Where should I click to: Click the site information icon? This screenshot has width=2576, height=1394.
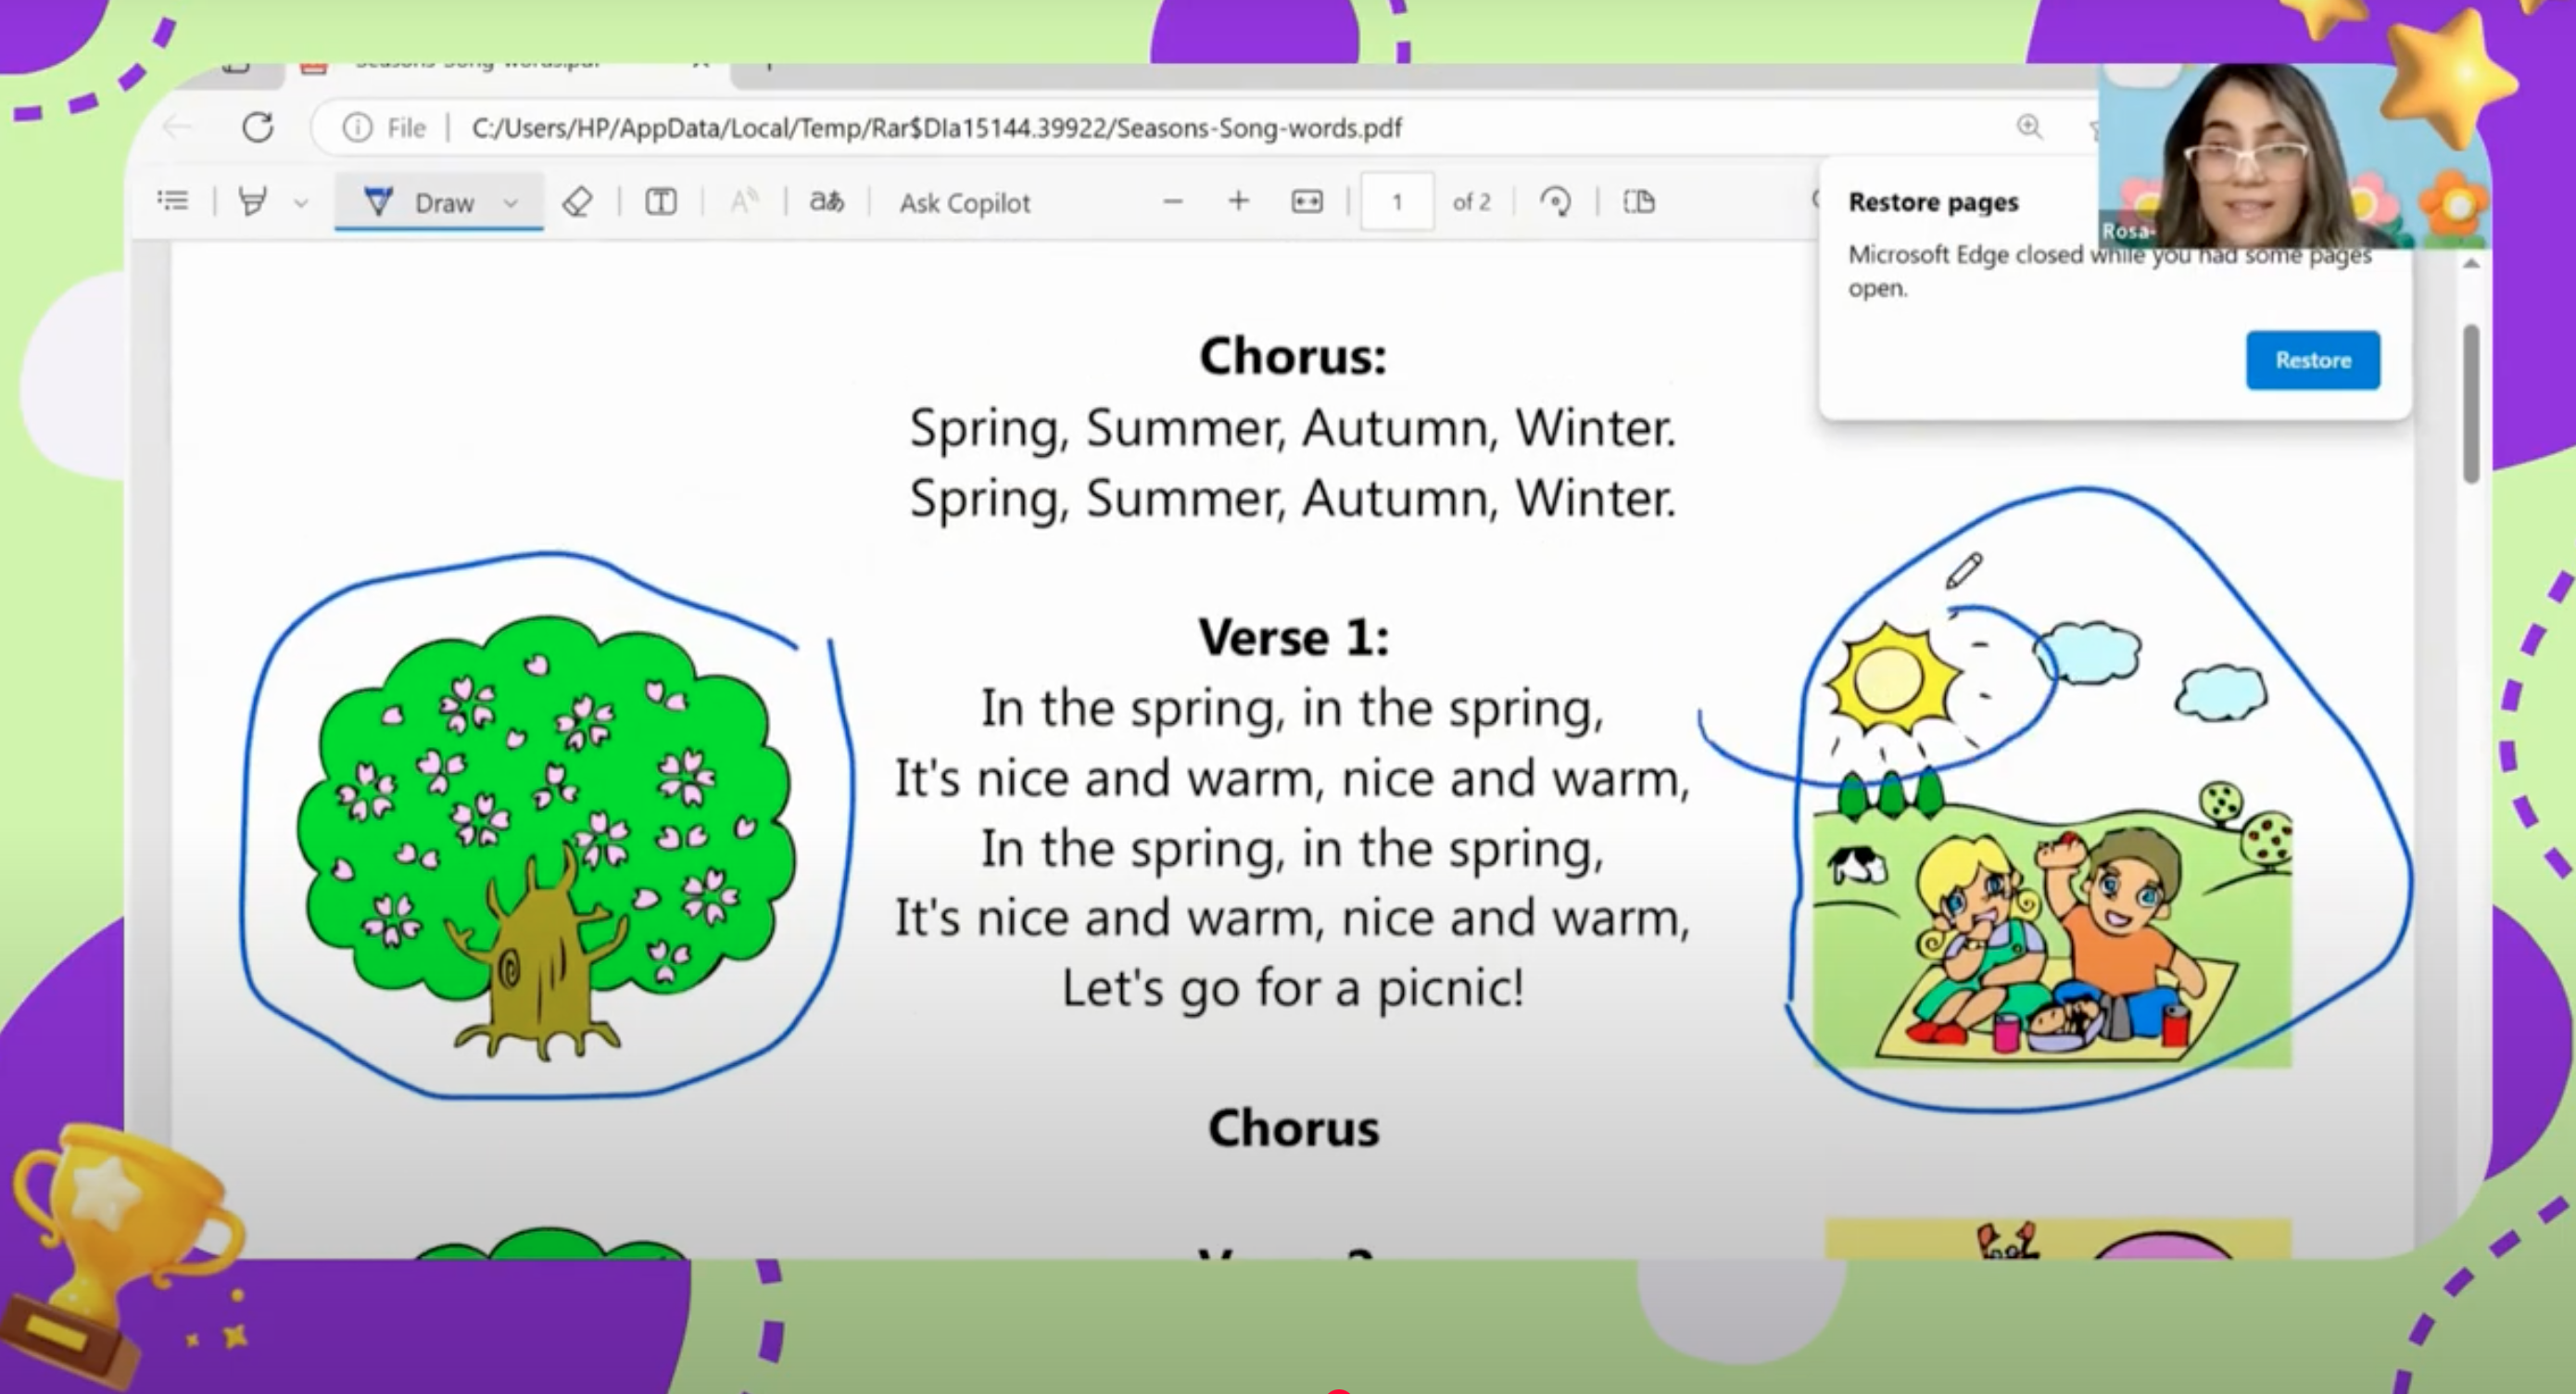tap(357, 128)
